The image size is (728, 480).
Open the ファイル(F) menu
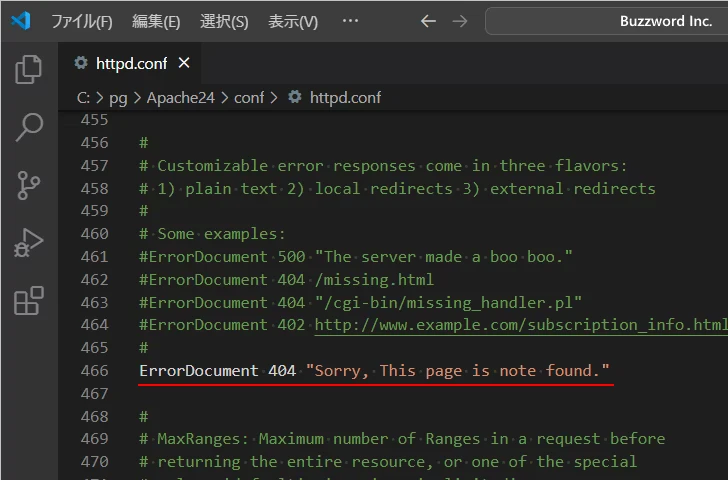click(x=82, y=21)
